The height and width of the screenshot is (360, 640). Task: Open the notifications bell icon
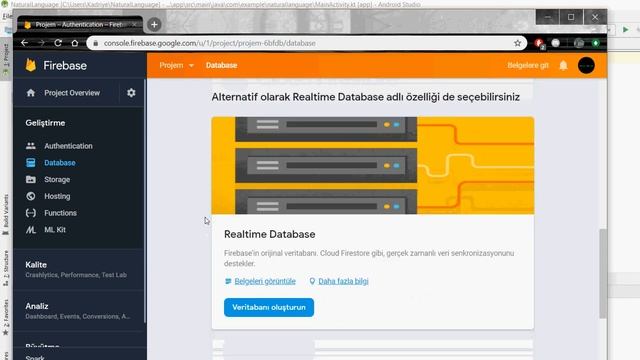(x=563, y=65)
